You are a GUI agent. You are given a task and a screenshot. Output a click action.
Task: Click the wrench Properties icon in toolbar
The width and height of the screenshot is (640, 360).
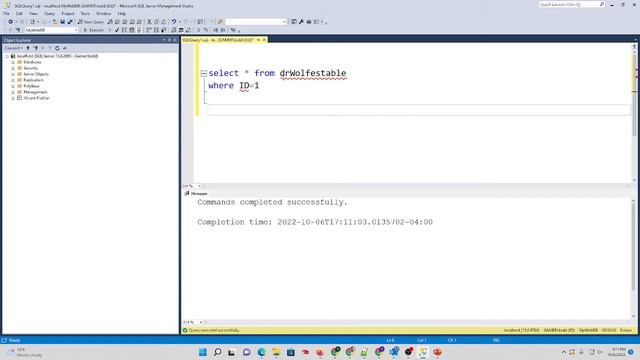pyautogui.click(x=301, y=22)
